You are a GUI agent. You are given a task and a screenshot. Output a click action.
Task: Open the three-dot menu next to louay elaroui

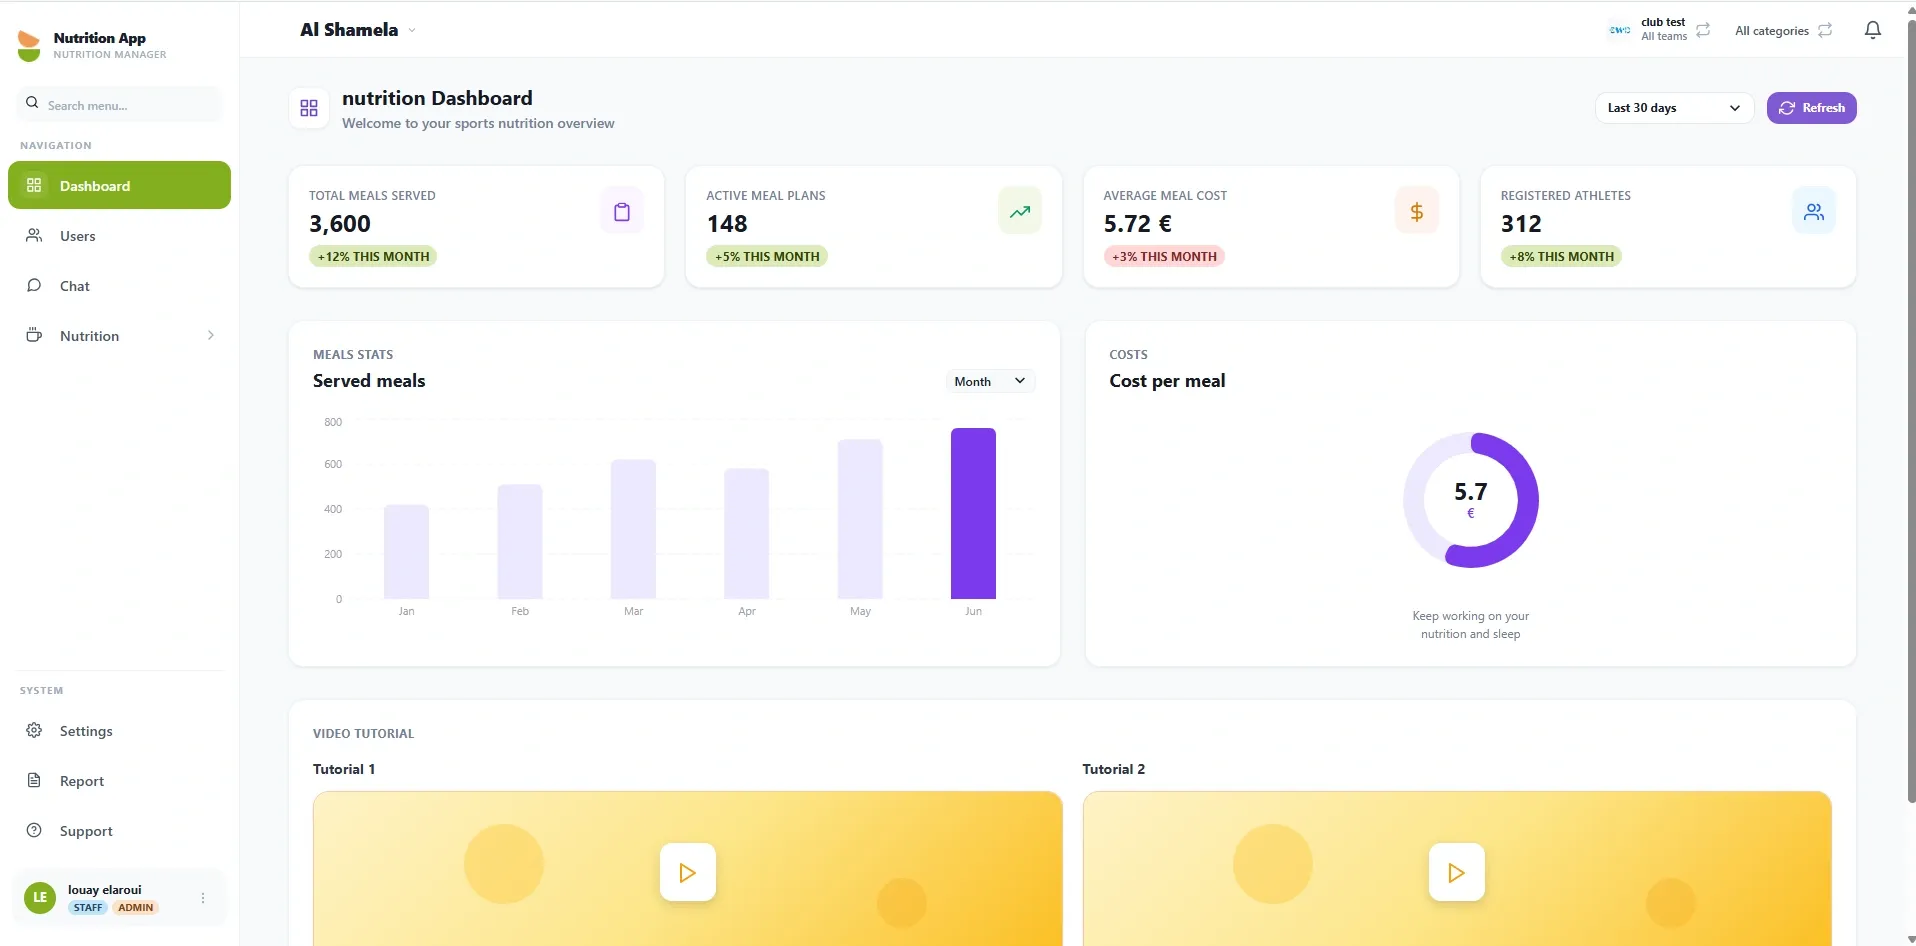pyautogui.click(x=203, y=898)
